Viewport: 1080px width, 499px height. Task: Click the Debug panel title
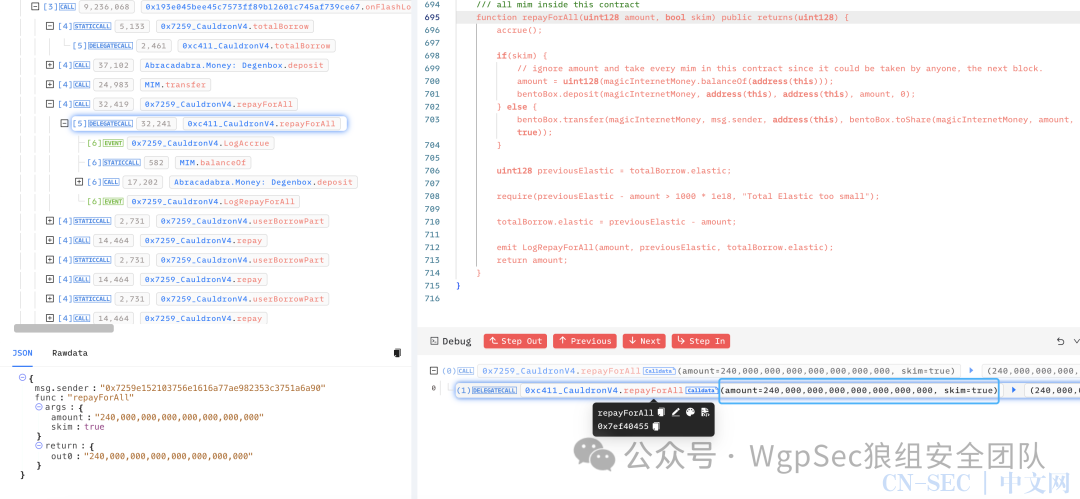coord(457,341)
